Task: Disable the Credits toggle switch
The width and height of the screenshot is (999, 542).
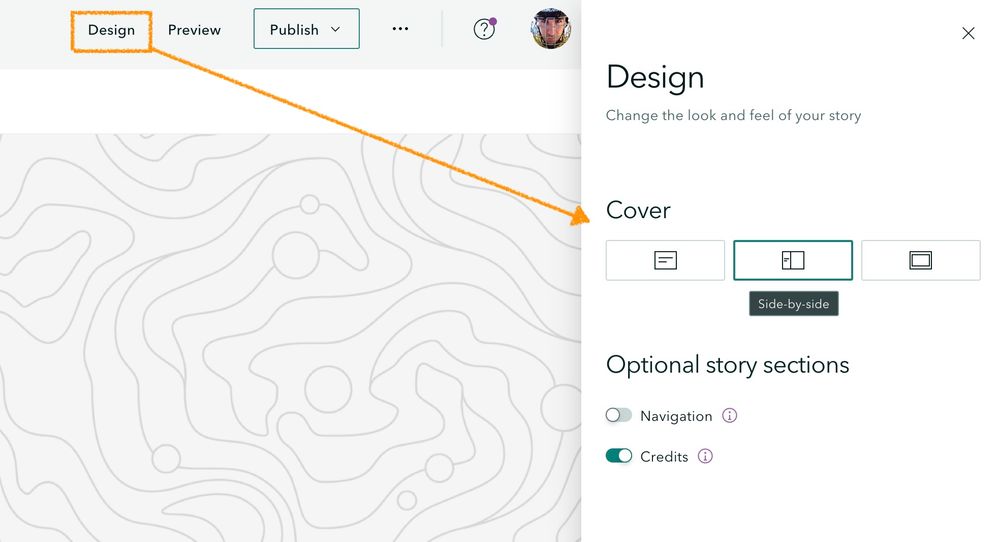Action: [619, 456]
